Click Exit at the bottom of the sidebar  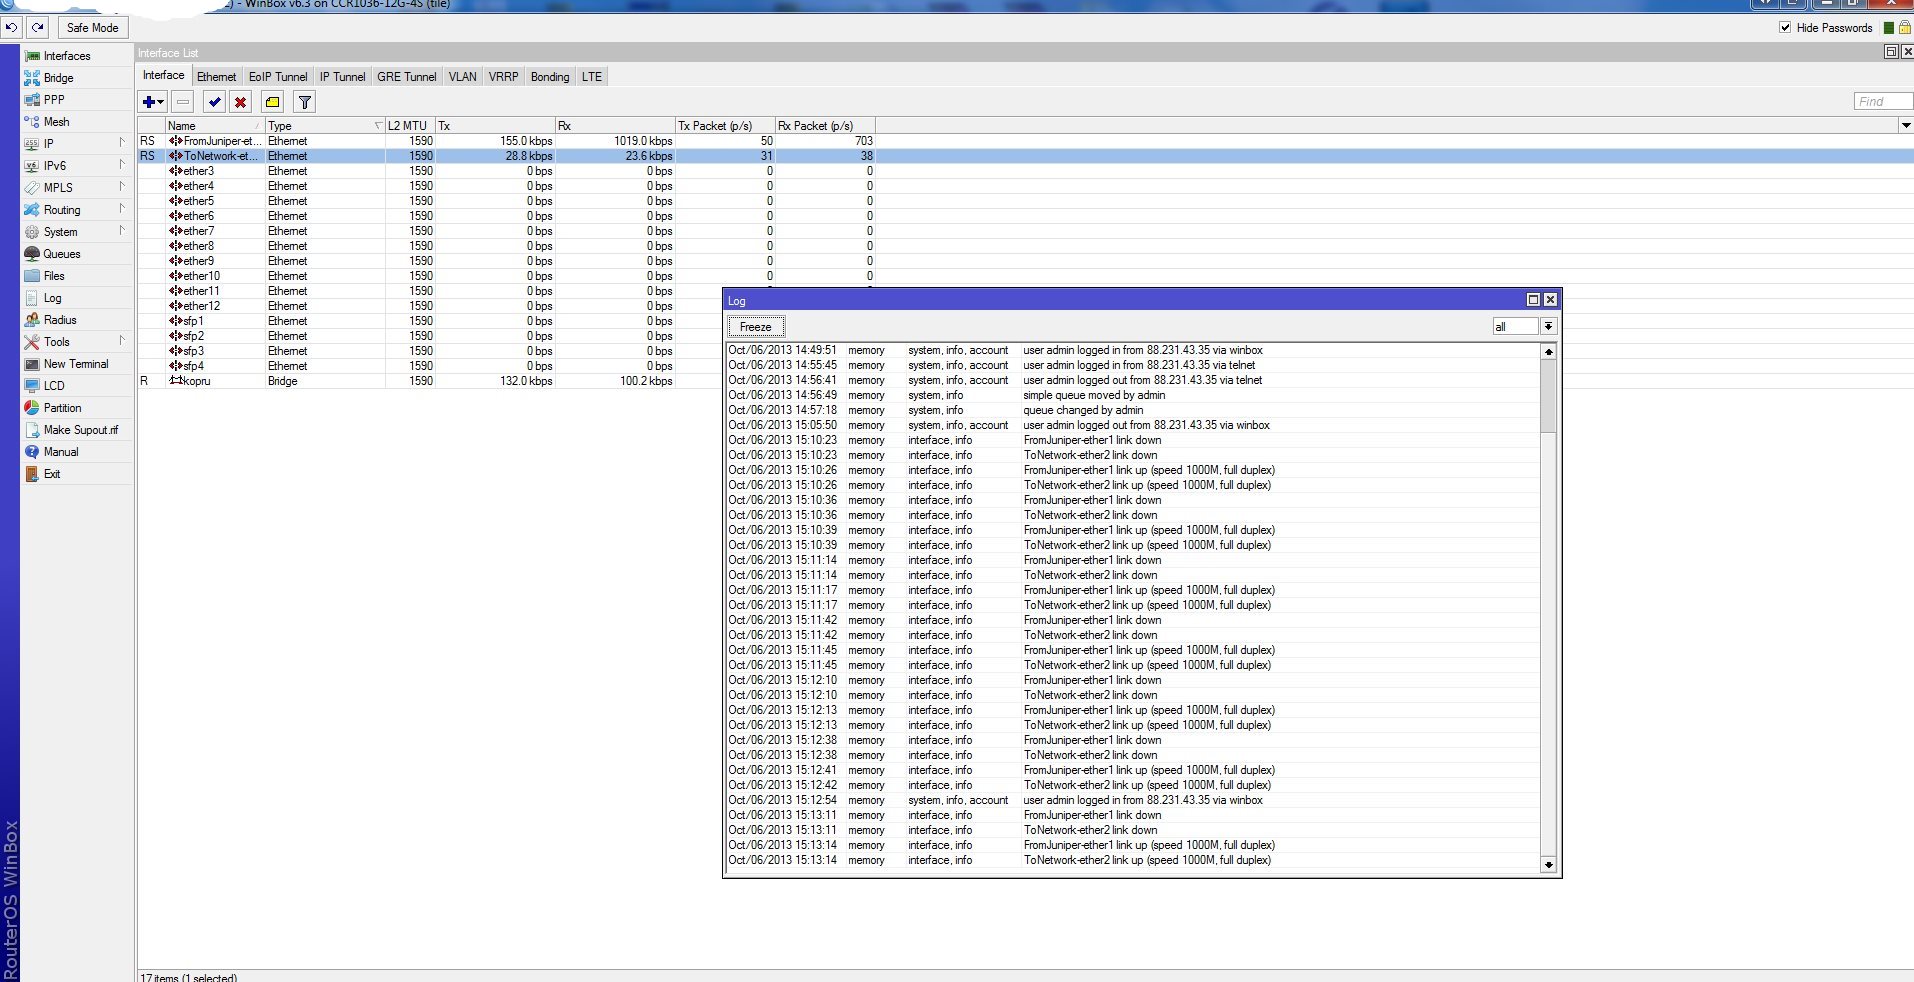click(x=50, y=473)
